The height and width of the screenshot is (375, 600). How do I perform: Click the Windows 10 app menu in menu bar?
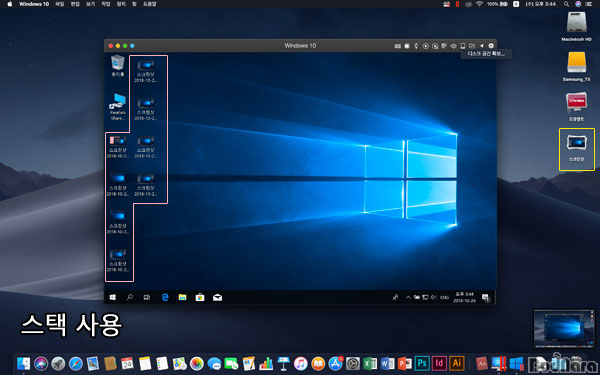(x=34, y=4)
